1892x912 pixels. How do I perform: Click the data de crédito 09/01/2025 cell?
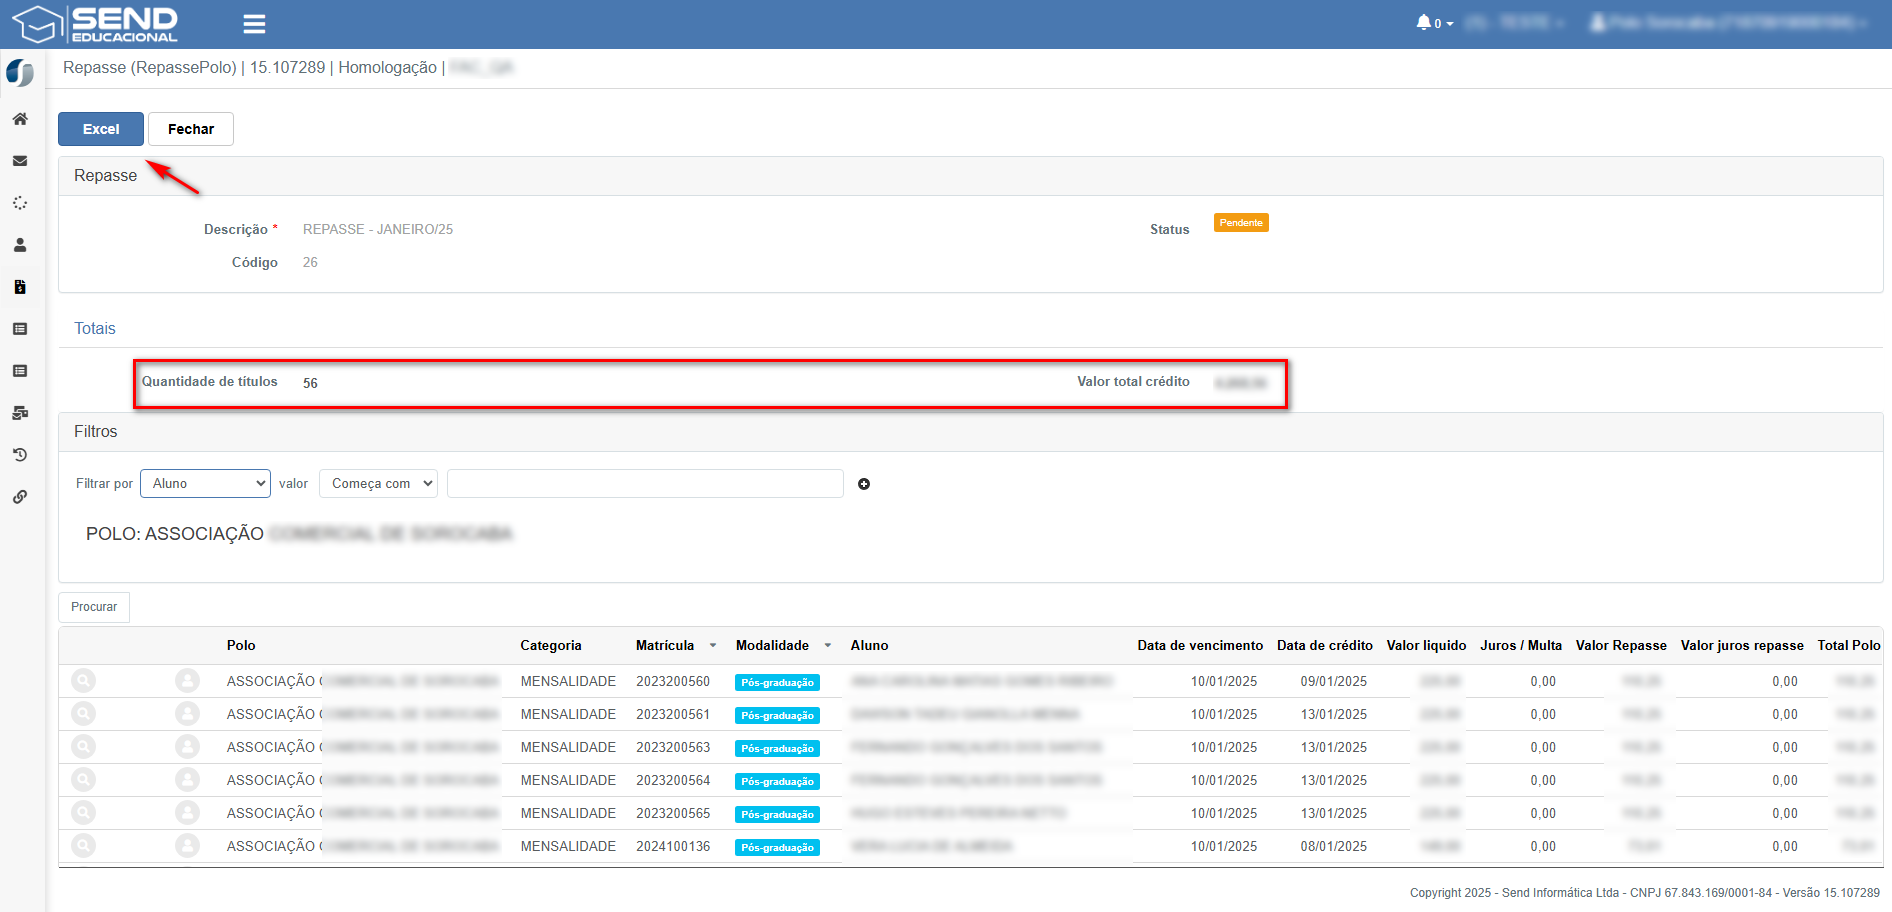pyautogui.click(x=1334, y=681)
